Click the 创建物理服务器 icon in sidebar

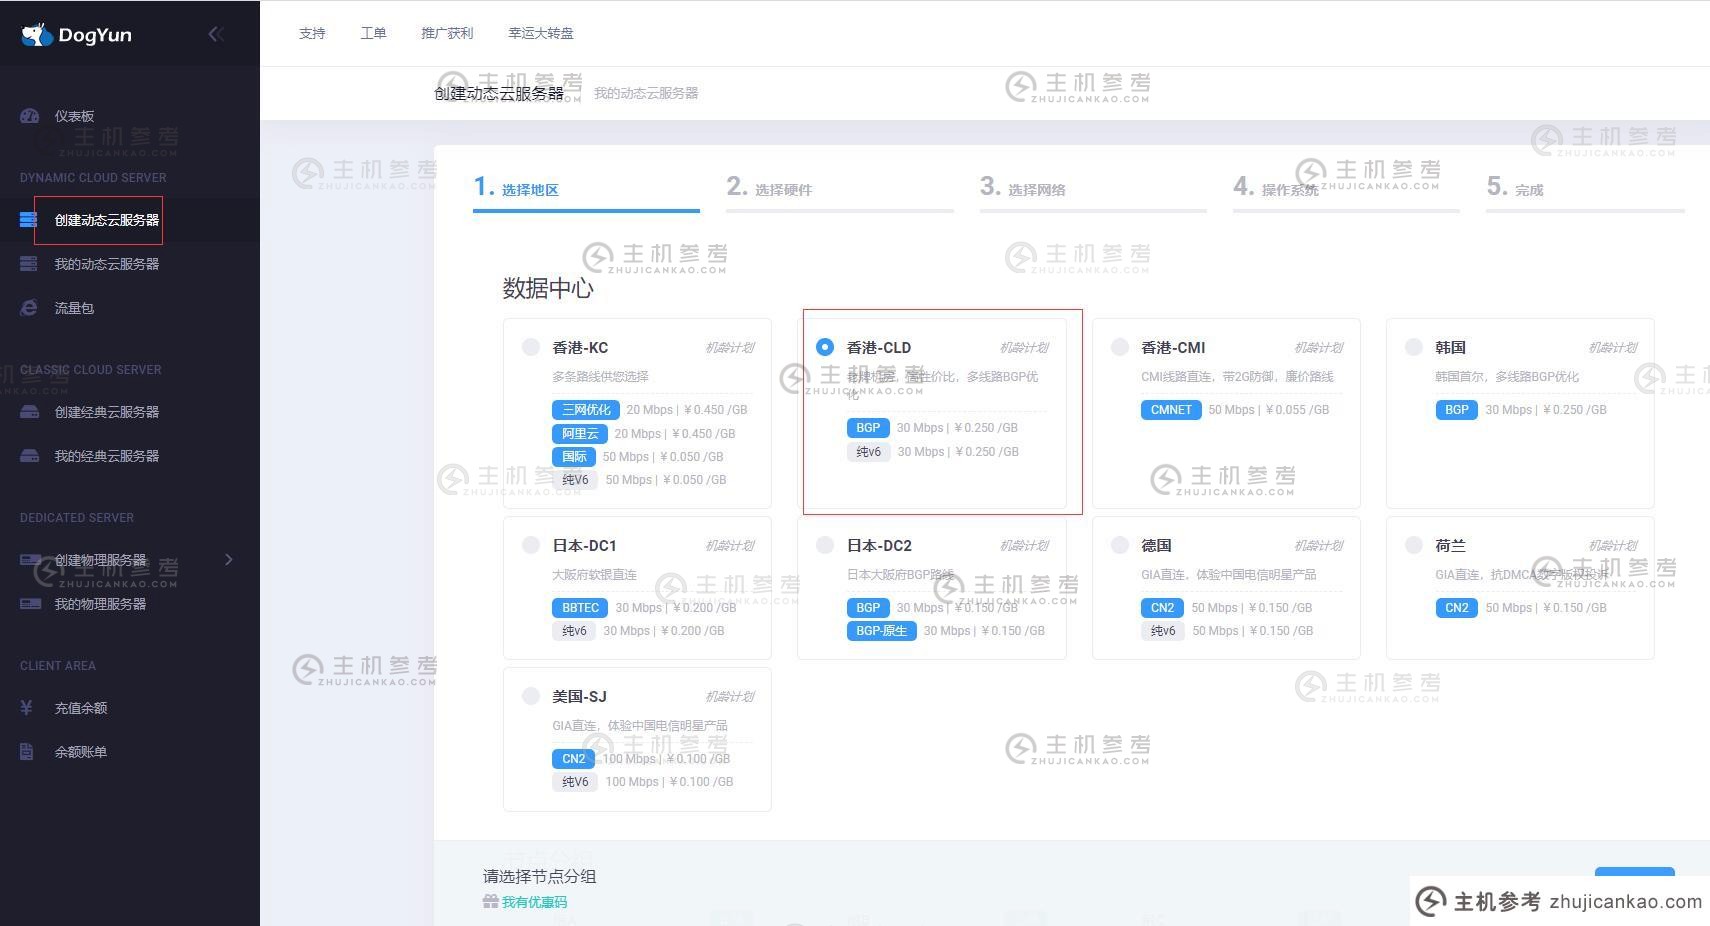pyautogui.click(x=29, y=560)
